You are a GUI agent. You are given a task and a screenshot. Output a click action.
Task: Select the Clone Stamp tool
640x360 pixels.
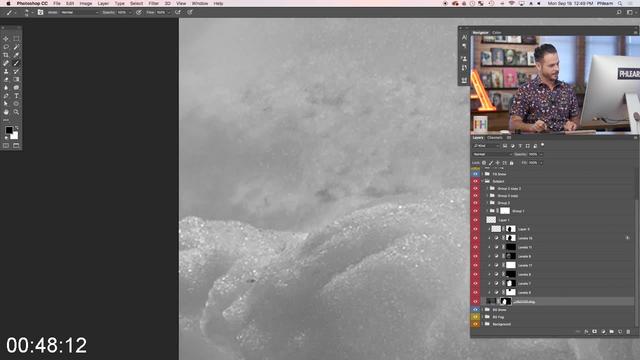(x=6, y=71)
